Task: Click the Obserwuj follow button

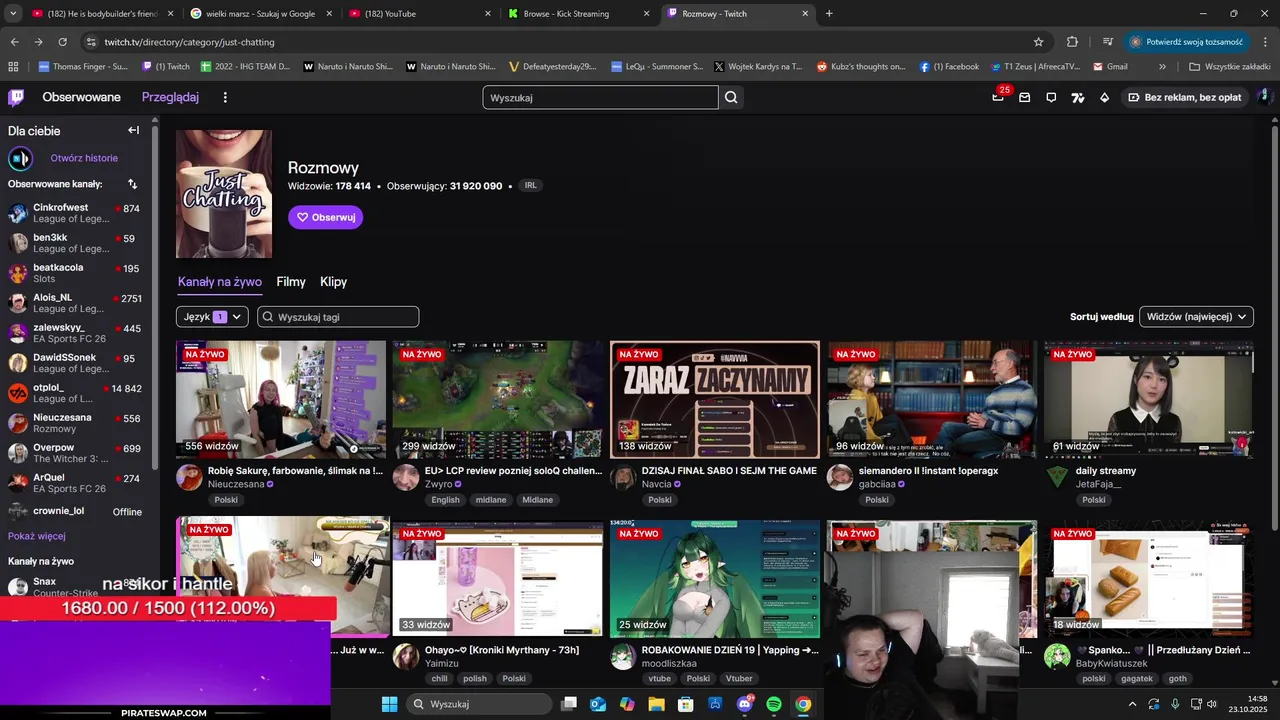Action: (x=325, y=217)
